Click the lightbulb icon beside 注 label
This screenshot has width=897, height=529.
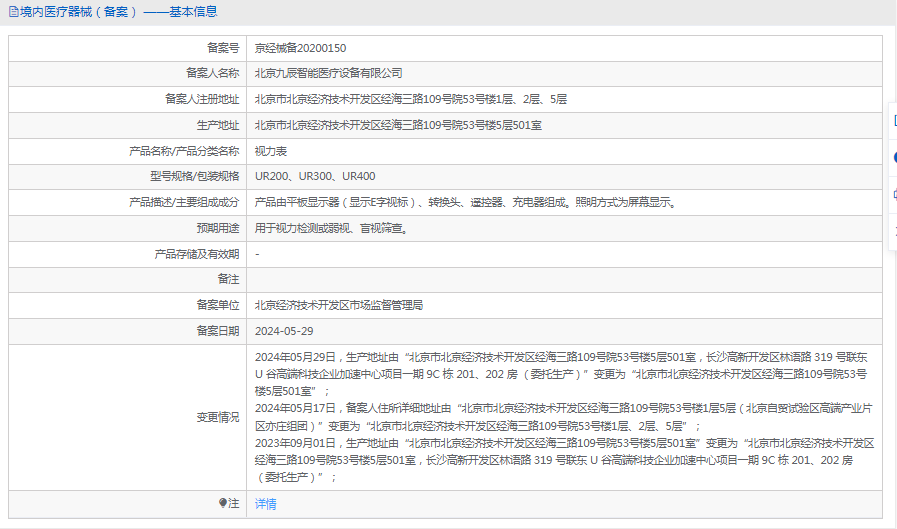pyautogui.click(x=223, y=503)
